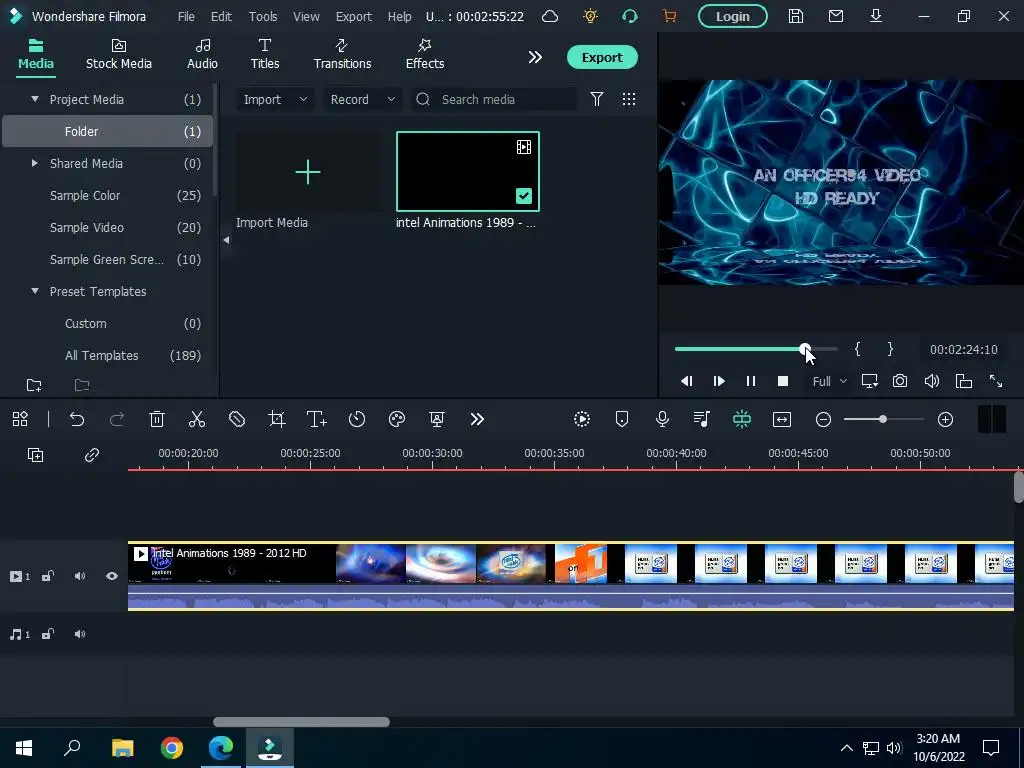Click the preview playback progress slider

[756, 349]
